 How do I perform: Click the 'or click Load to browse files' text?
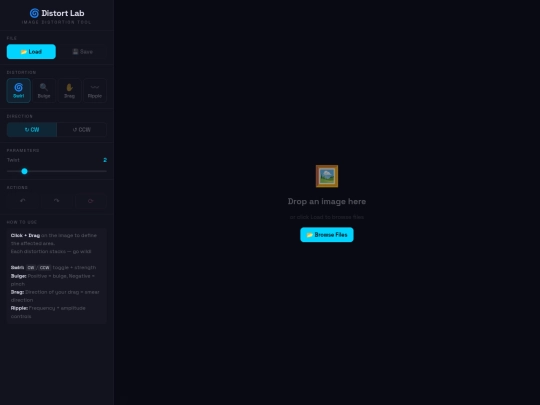(327, 217)
